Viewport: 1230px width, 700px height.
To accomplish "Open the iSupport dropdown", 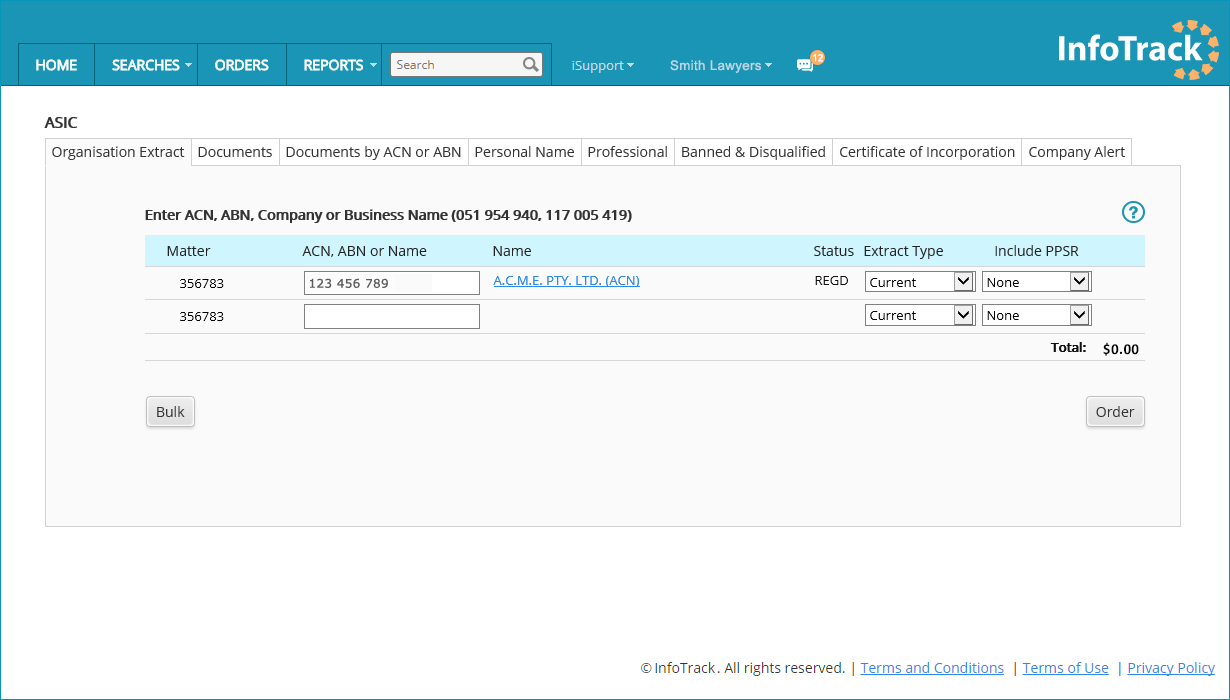I will point(602,64).
